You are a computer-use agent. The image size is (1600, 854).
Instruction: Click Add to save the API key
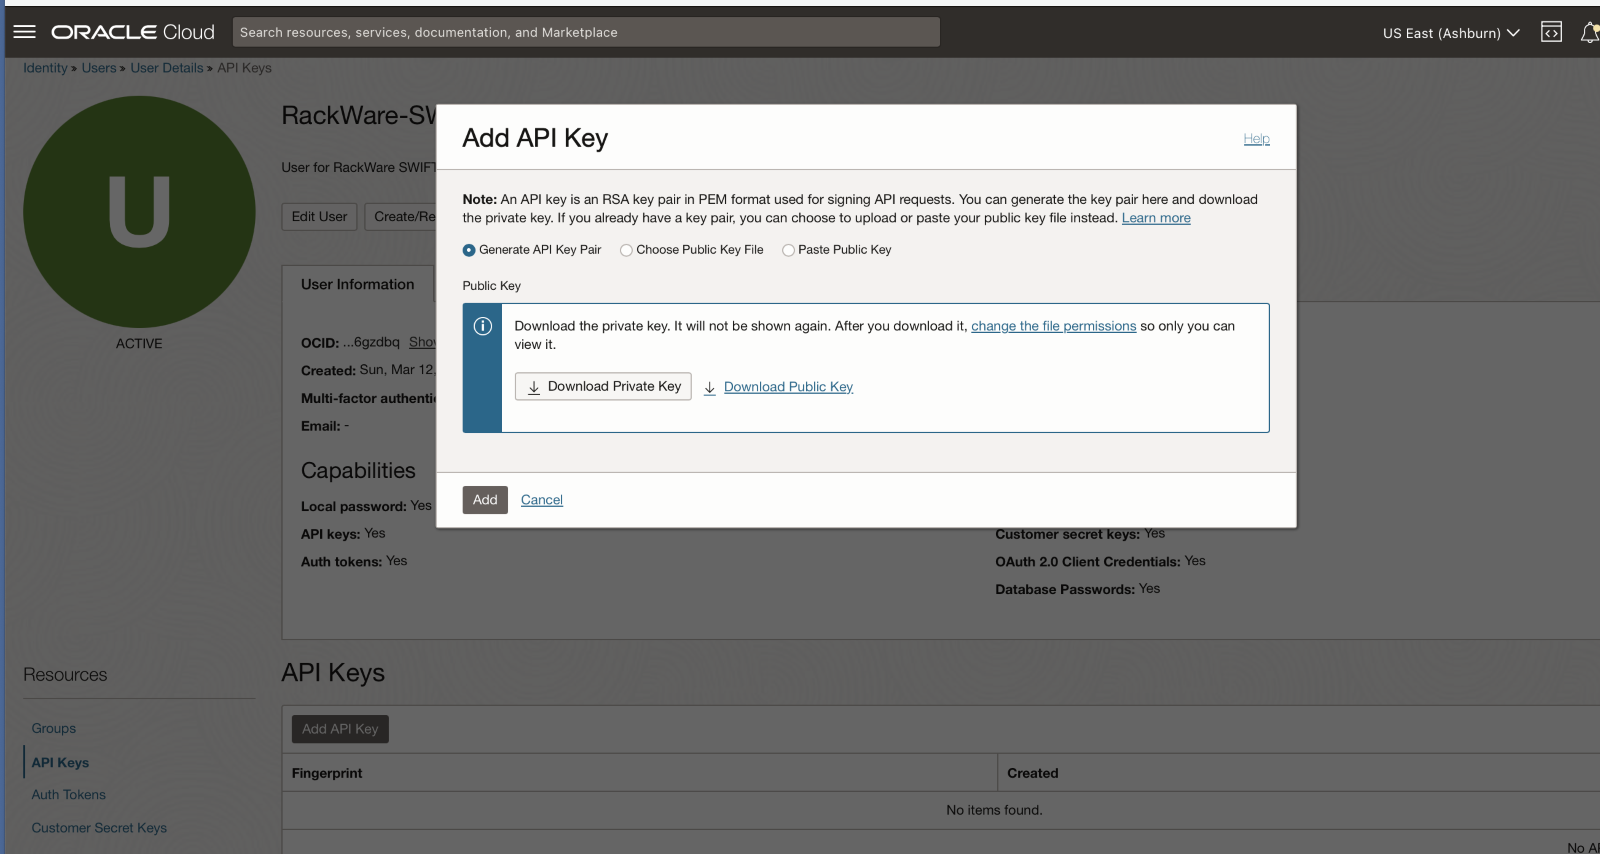(485, 500)
